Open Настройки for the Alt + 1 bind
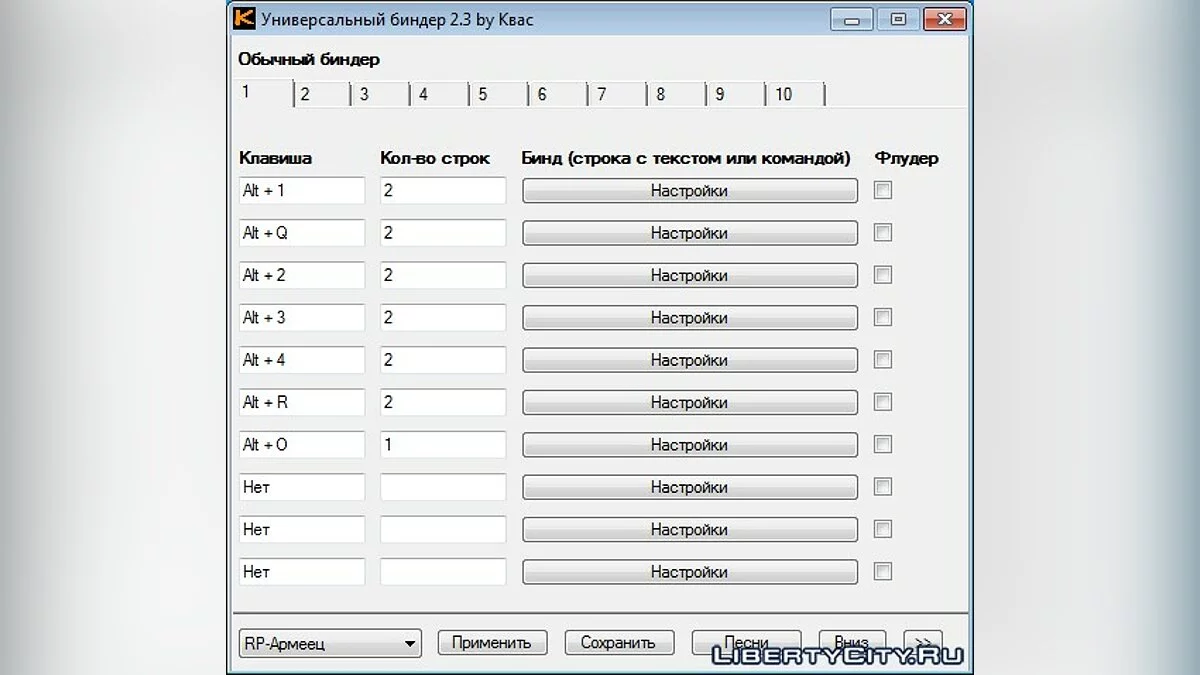The image size is (1200, 675). pos(689,191)
